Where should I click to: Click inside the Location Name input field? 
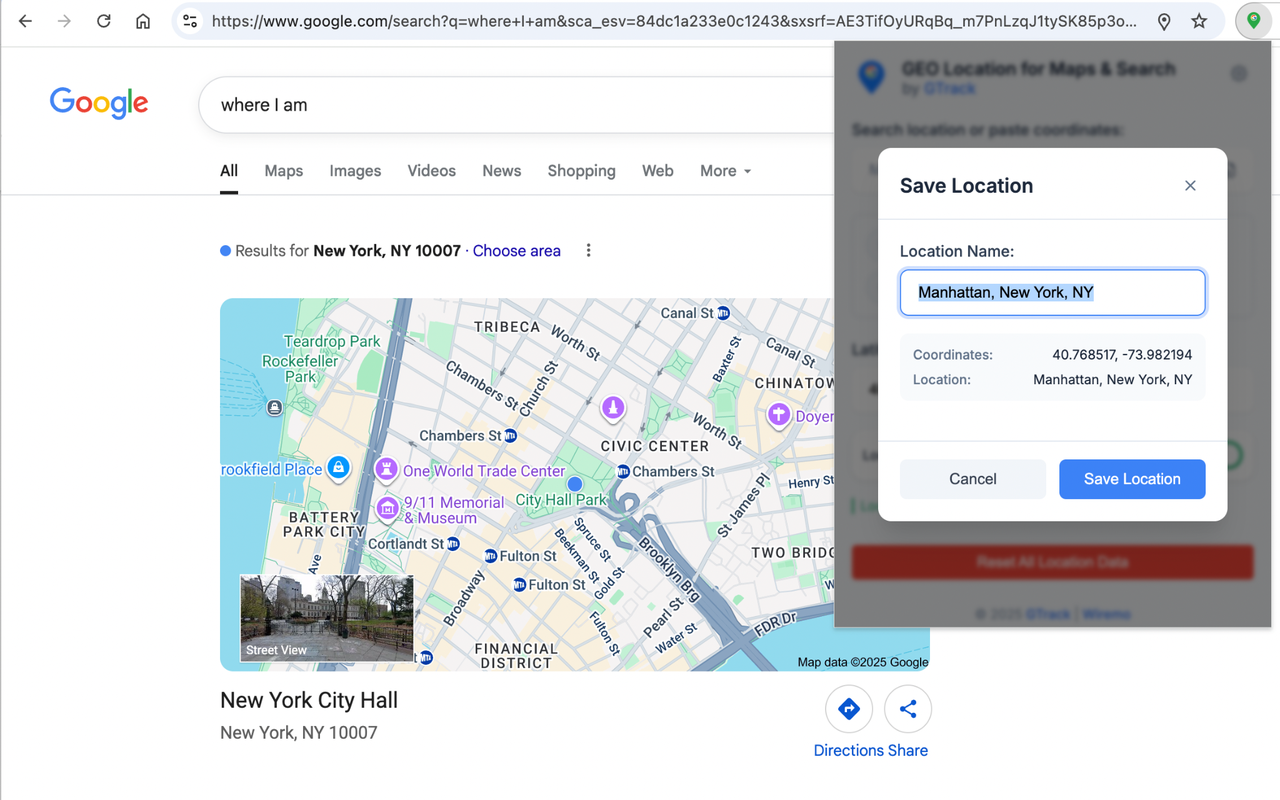pyautogui.click(x=1052, y=291)
